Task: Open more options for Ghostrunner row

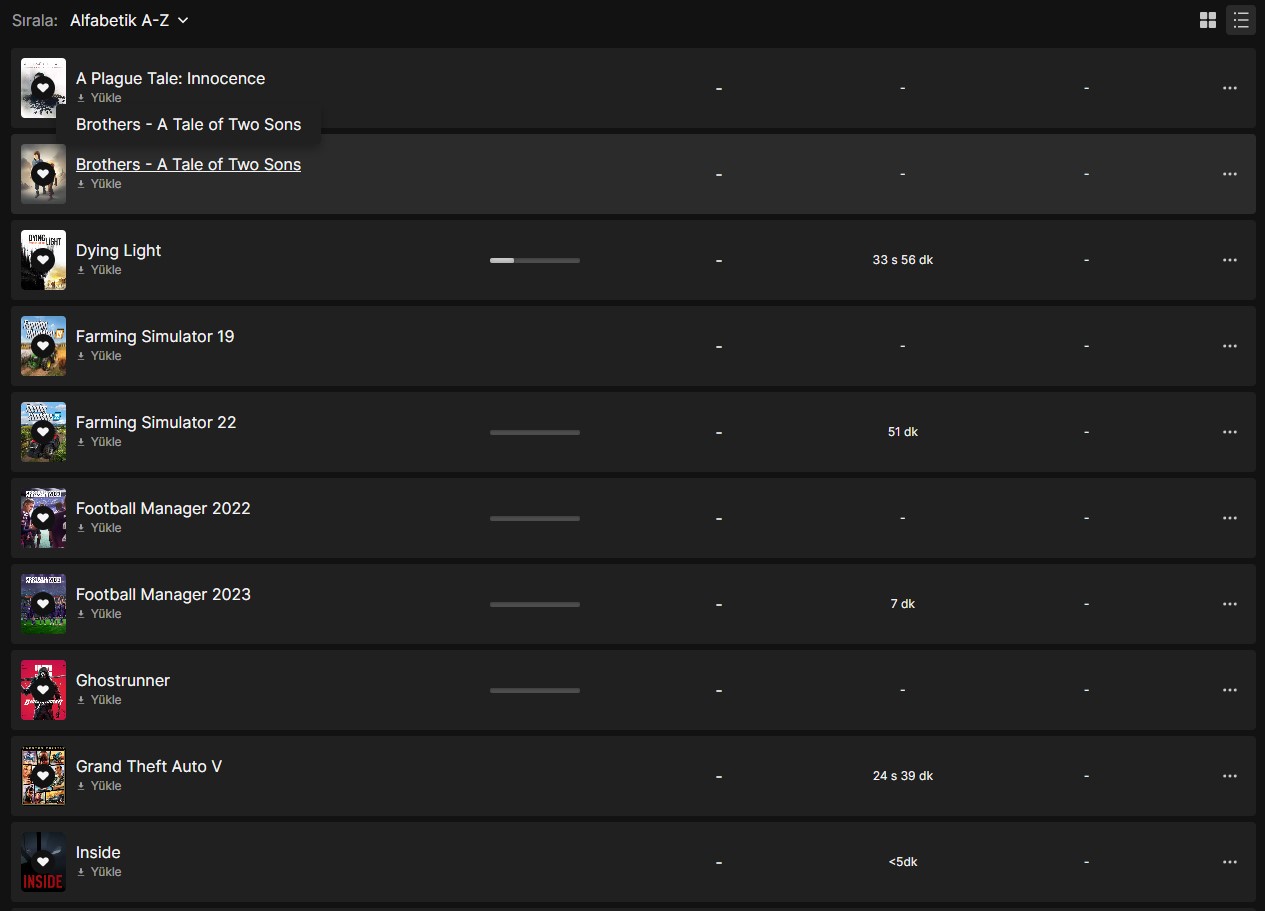Action: coord(1230,690)
